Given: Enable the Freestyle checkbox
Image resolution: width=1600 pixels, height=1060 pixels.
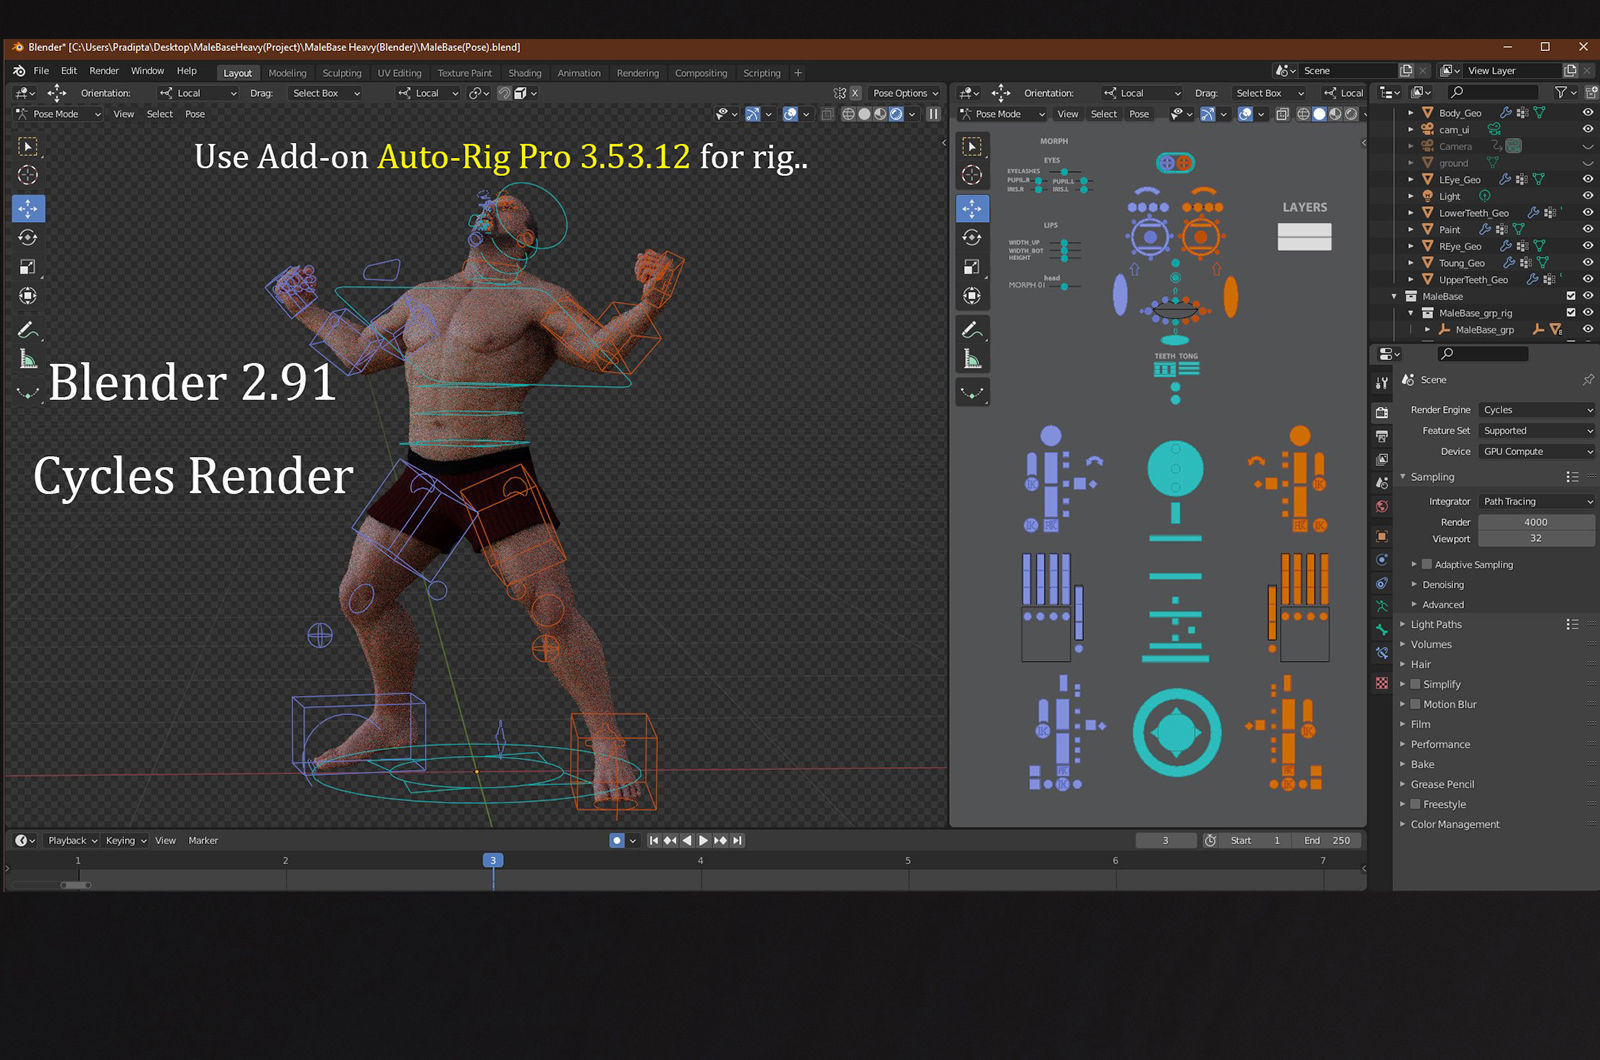Looking at the screenshot, I should point(1415,804).
